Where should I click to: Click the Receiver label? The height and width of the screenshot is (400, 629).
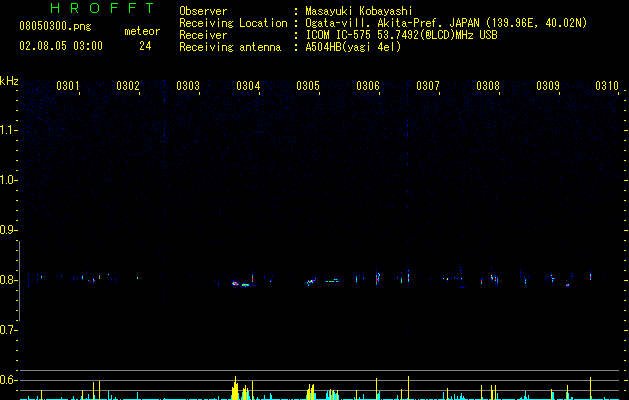pos(203,35)
